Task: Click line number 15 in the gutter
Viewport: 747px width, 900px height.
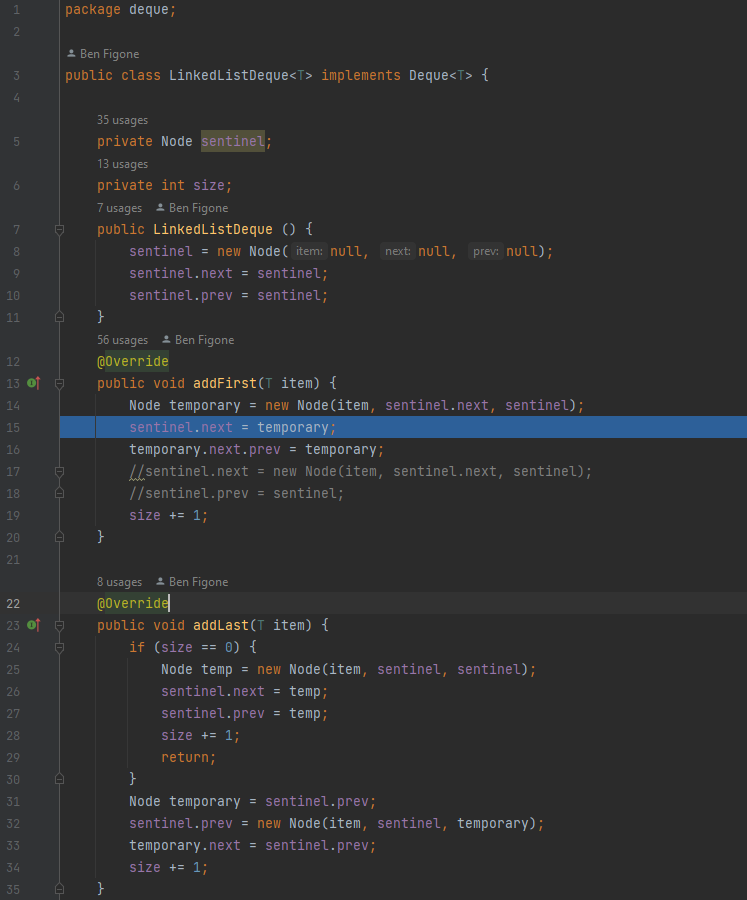Action: [13, 428]
